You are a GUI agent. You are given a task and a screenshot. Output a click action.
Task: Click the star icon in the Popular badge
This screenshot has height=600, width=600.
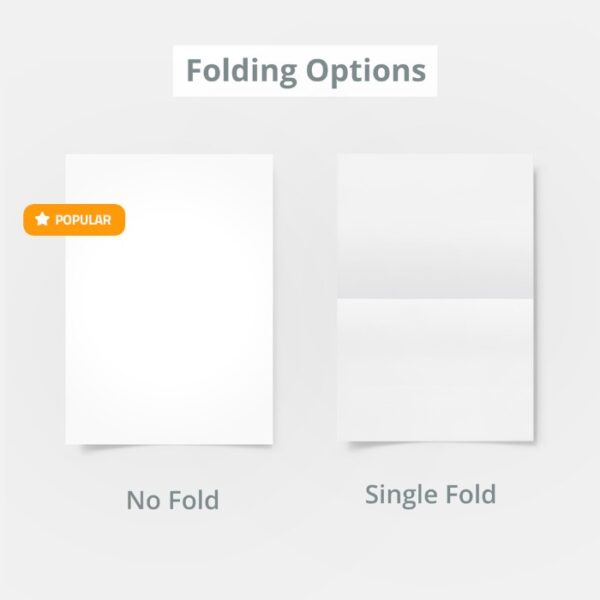42,219
